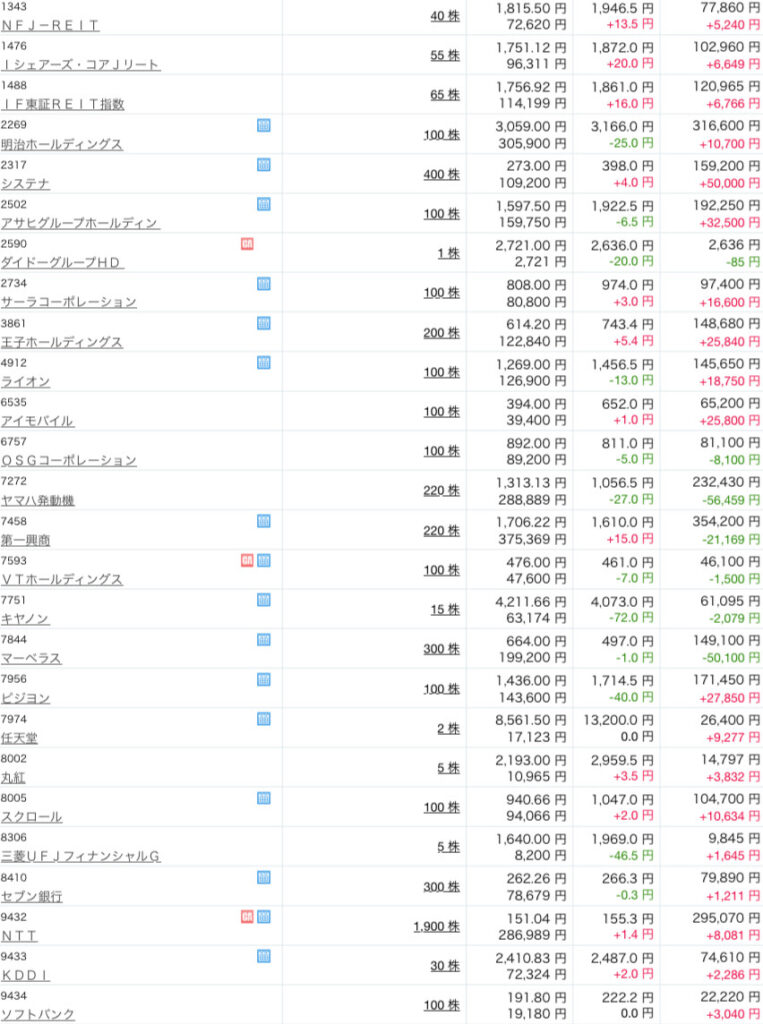Select the 55 株 link for Iシェアーズ・コアJリート
The image size is (763, 1024).
[x=445, y=56]
